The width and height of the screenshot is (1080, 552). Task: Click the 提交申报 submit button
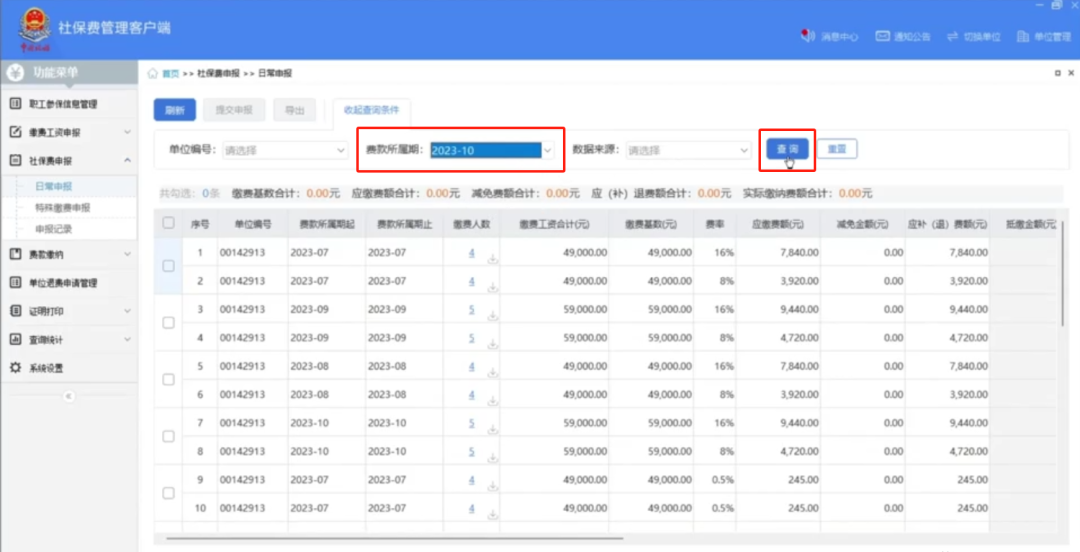[x=234, y=110]
